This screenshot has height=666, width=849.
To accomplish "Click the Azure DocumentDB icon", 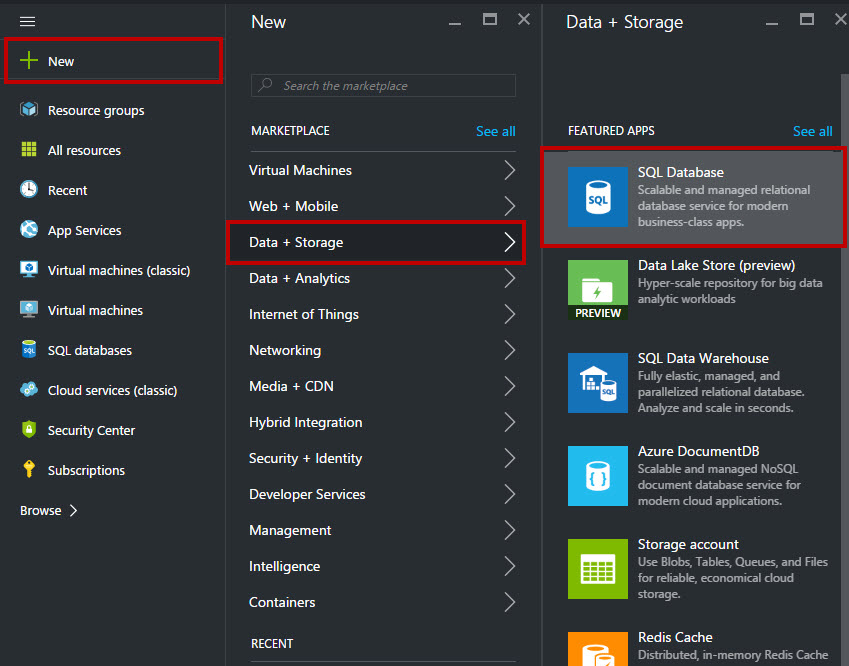I will point(598,476).
